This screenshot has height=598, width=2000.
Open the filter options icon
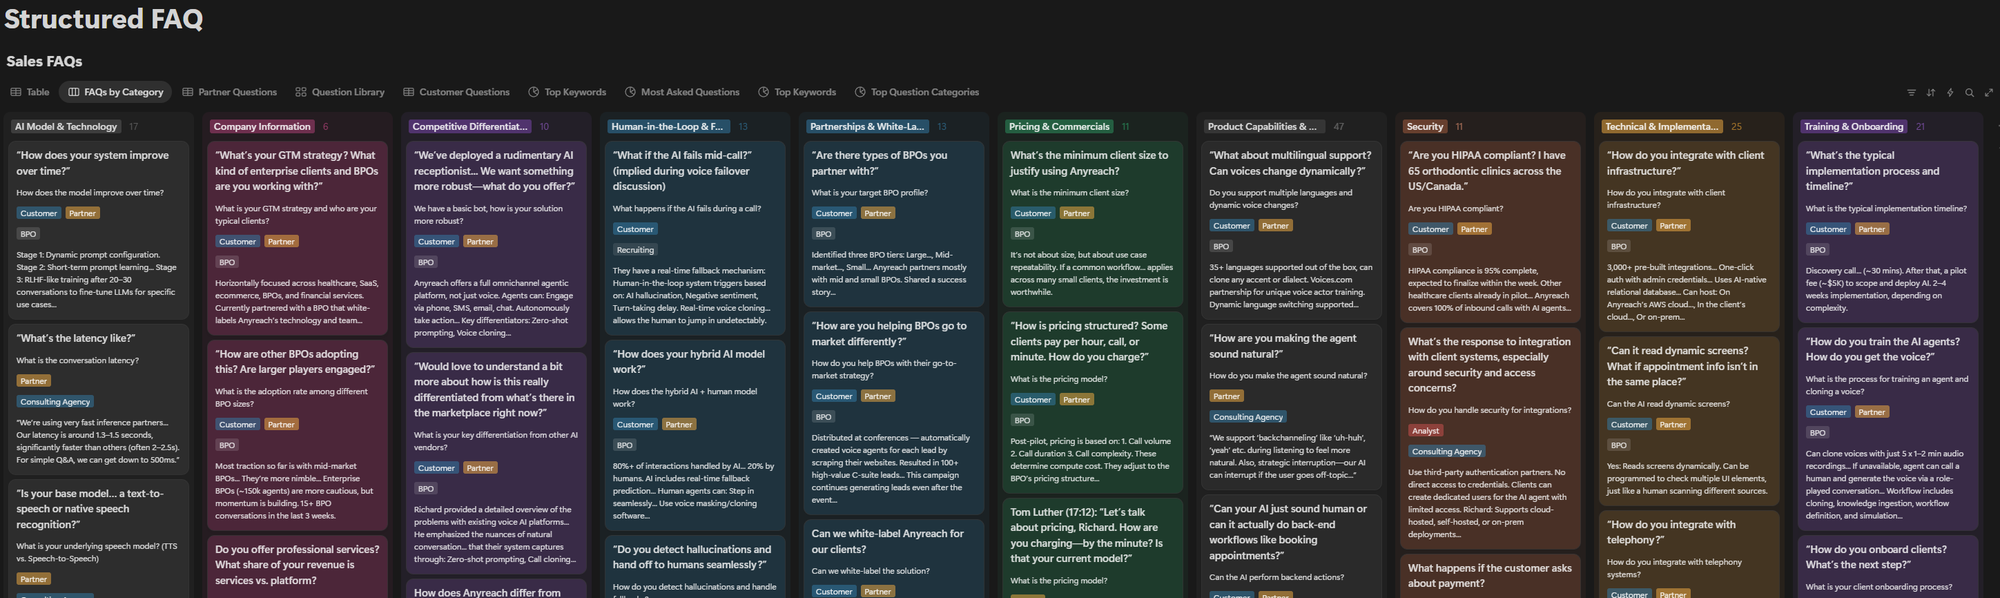[1911, 92]
